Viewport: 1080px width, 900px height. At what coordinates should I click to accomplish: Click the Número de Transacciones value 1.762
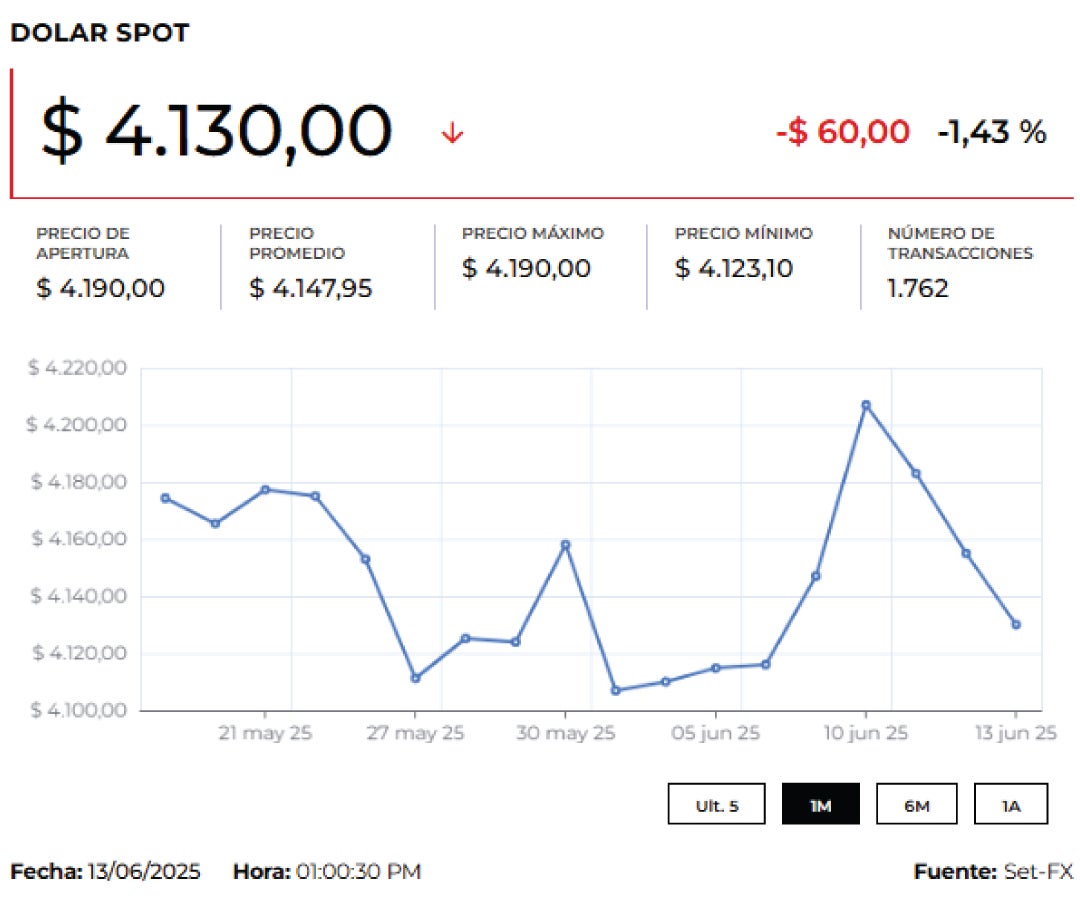[918, 289]
